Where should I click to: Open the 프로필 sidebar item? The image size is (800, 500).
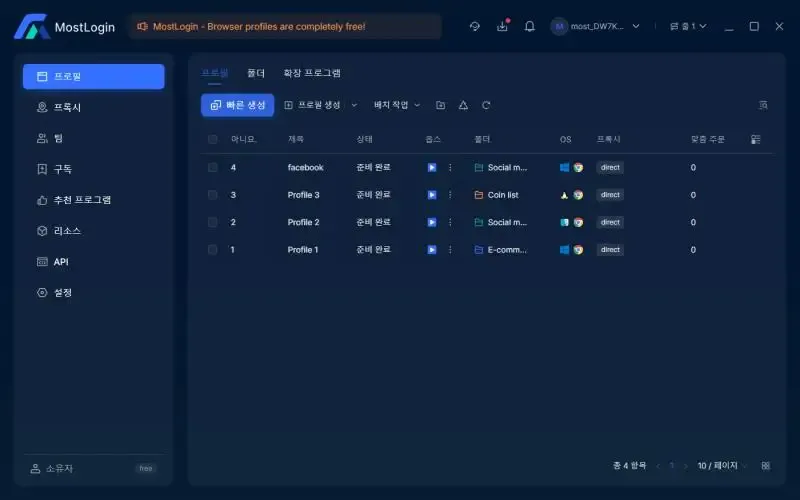(94, 77)
